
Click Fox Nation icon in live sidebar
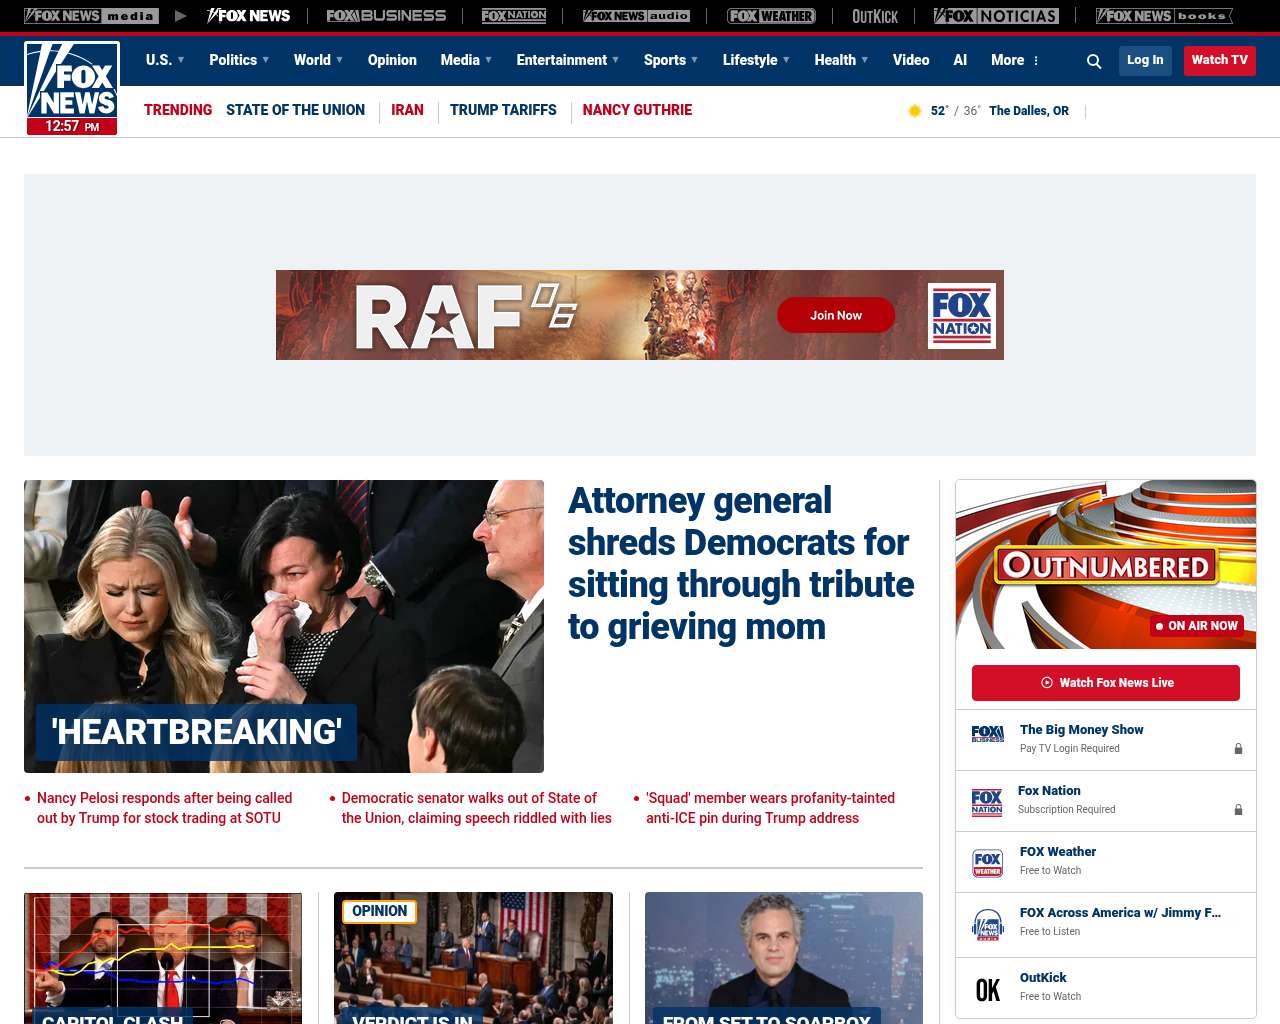coord(987,802)
